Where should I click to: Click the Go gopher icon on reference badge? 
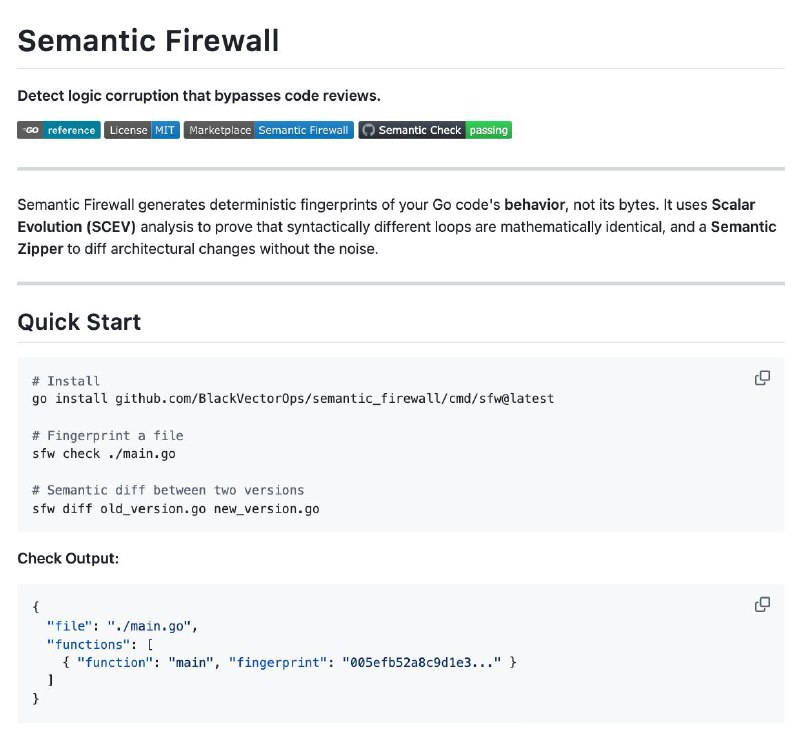pos(29,130)
